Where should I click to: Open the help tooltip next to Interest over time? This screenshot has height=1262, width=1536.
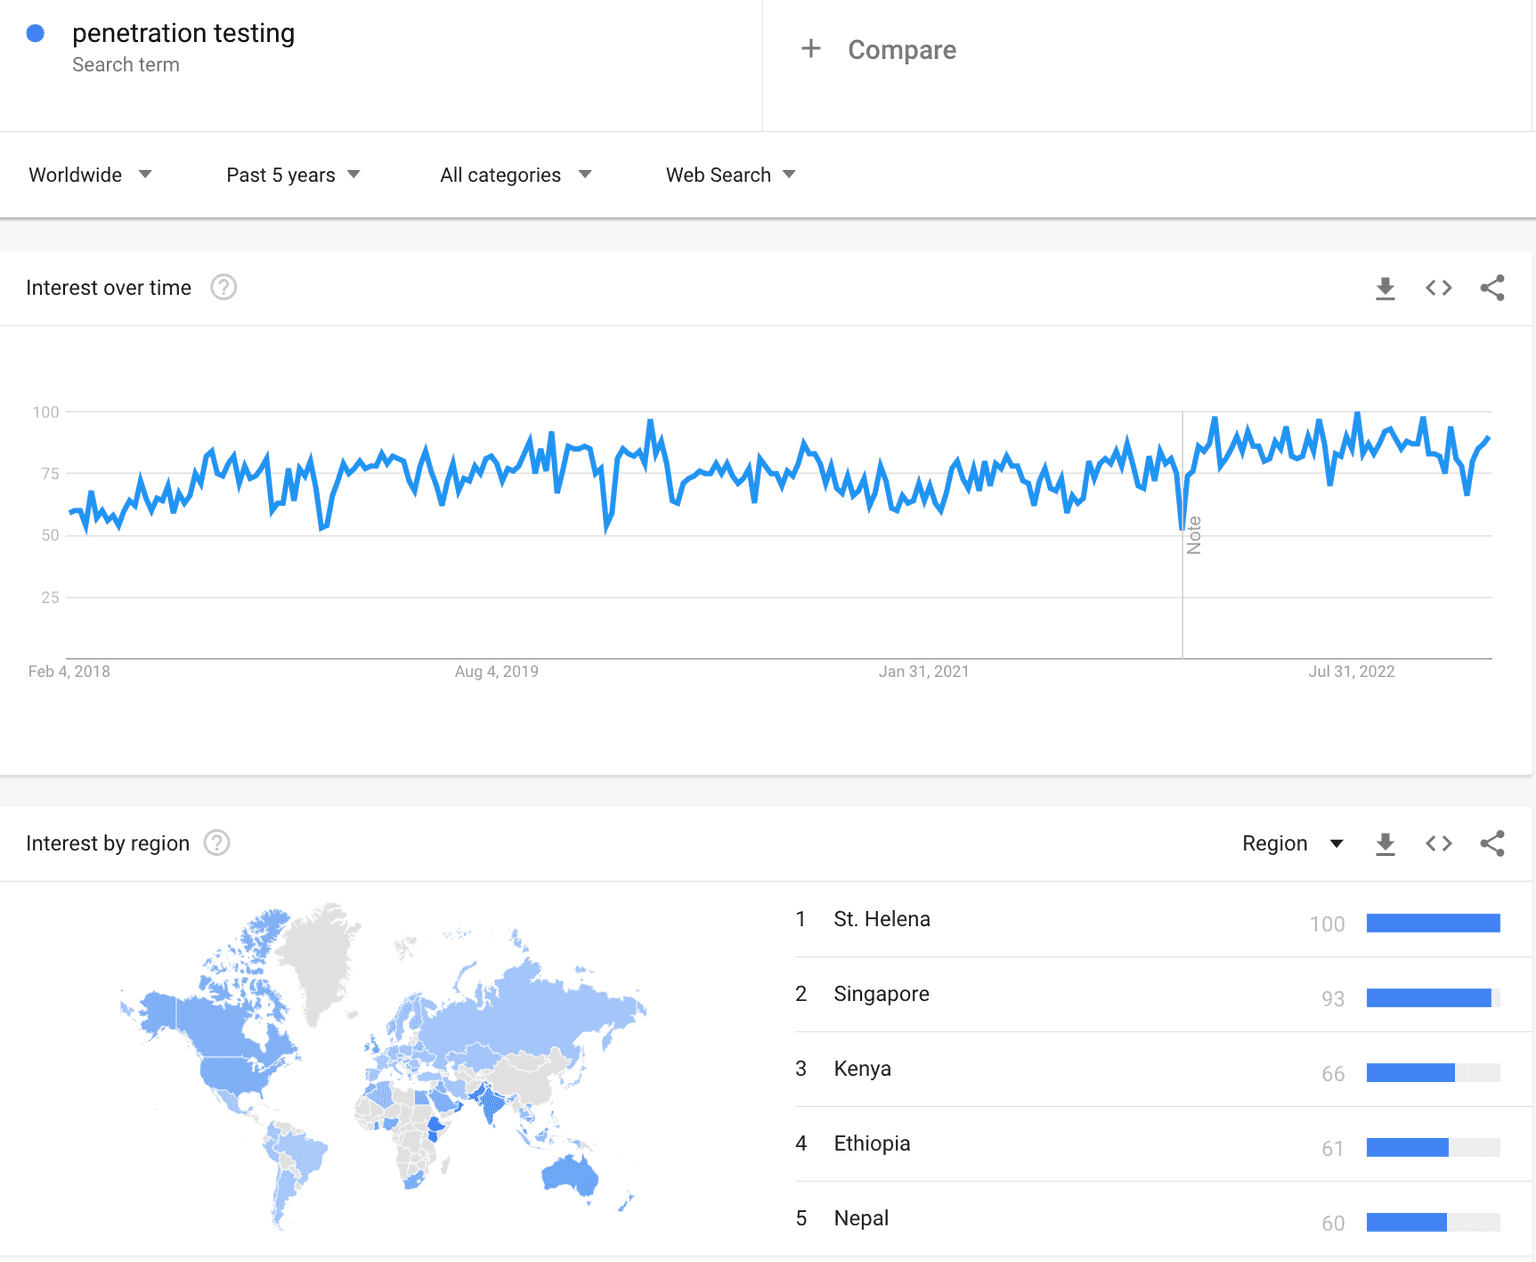(223, 287)
